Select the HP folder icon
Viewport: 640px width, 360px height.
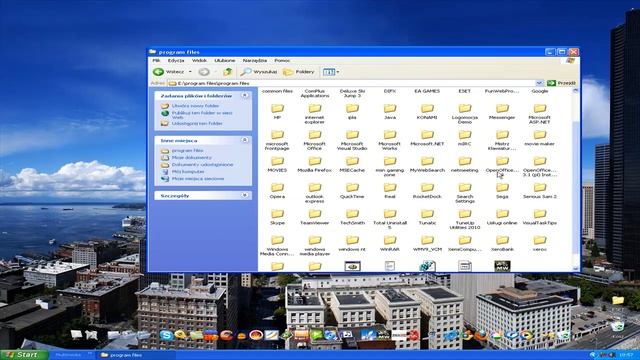(277, 108)
